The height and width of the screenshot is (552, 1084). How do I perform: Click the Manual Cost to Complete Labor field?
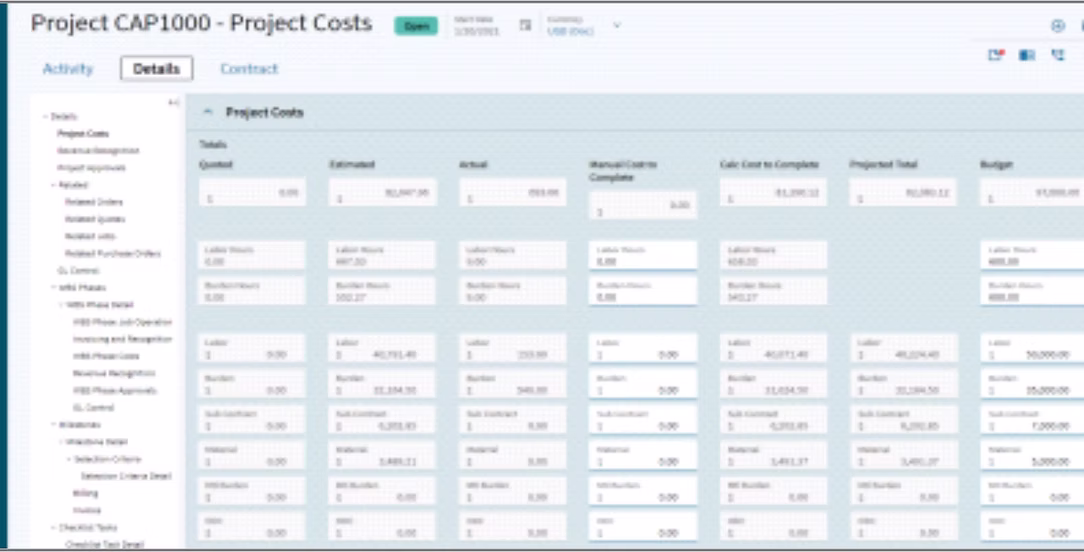tap(643, 349)
